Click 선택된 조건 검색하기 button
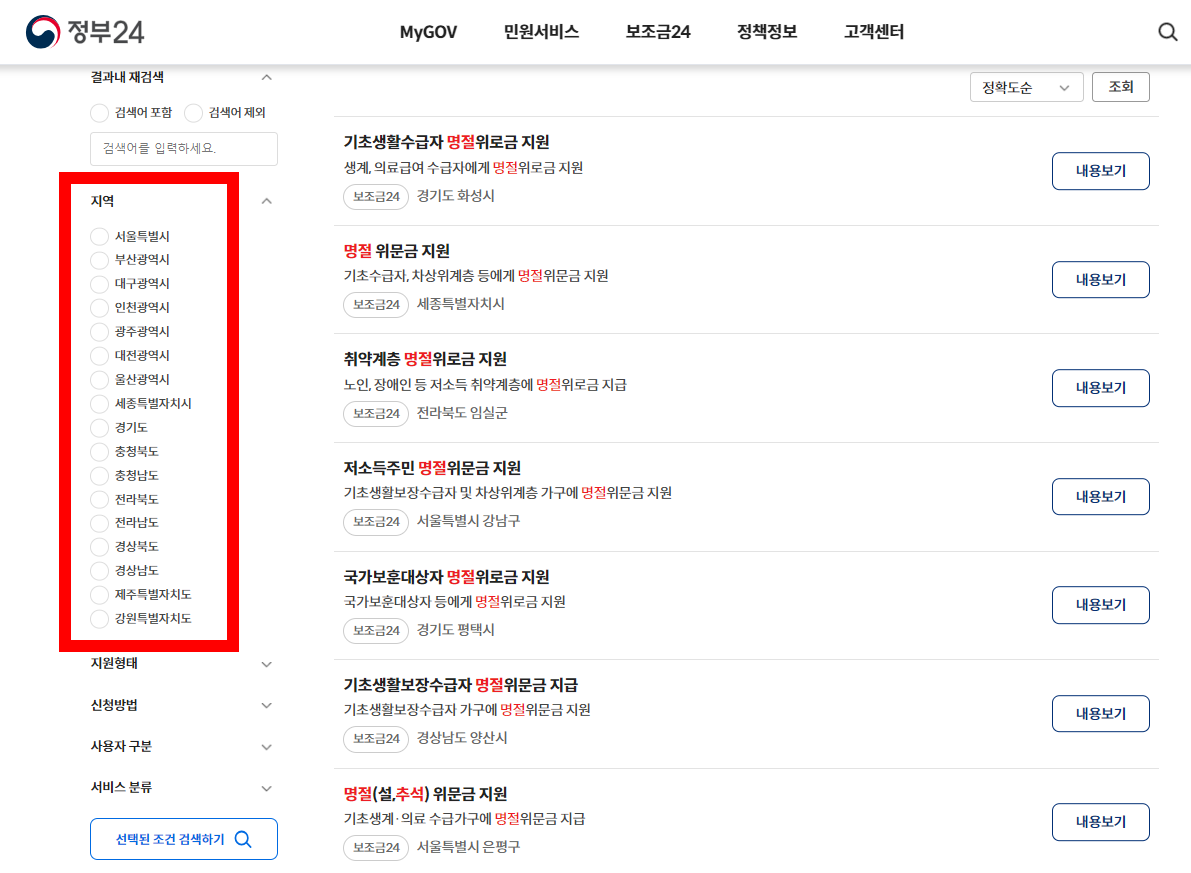Screen dimensions: 1191x873 click(184, 839)
